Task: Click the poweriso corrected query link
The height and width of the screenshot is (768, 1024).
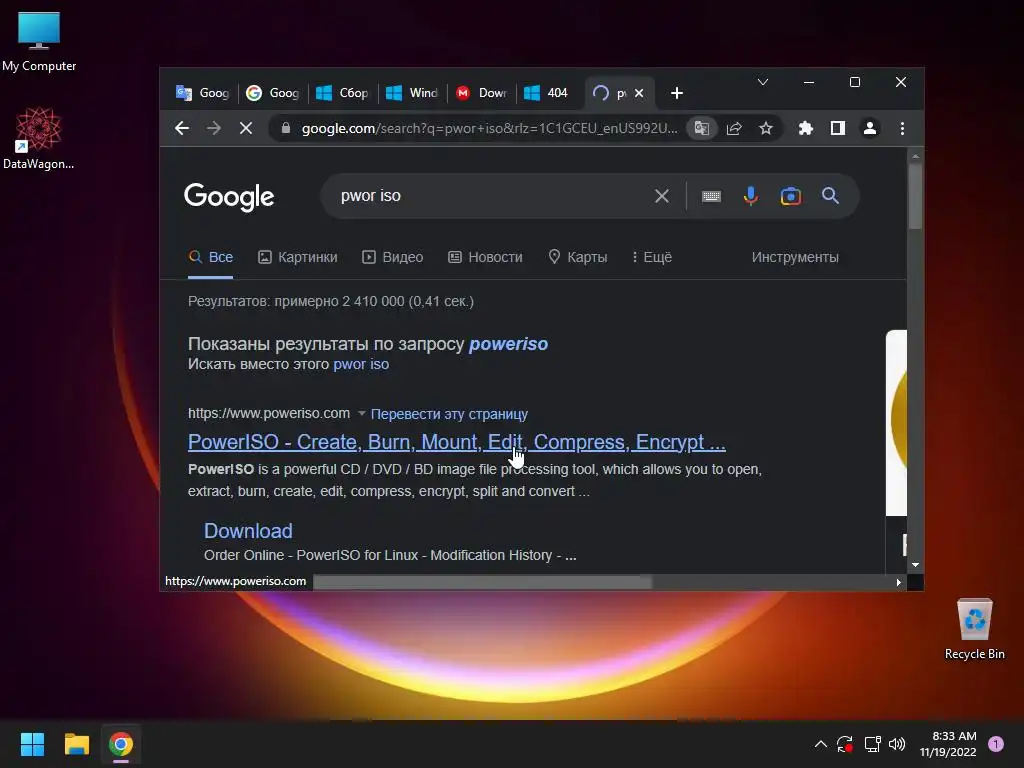Action: tap(508, 344)
